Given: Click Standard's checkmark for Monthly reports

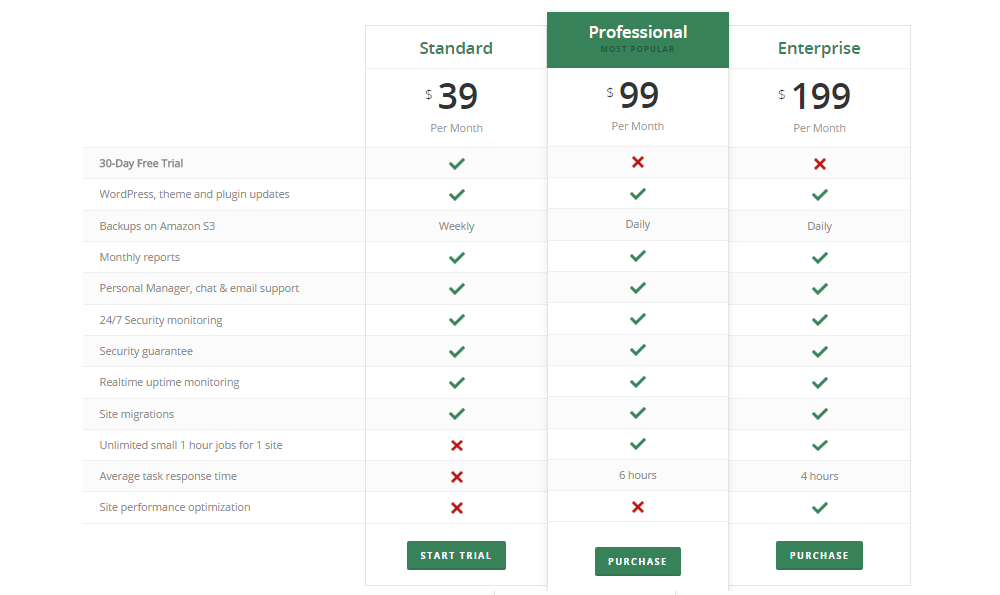Looking at the screenshot, I should 457,257.
